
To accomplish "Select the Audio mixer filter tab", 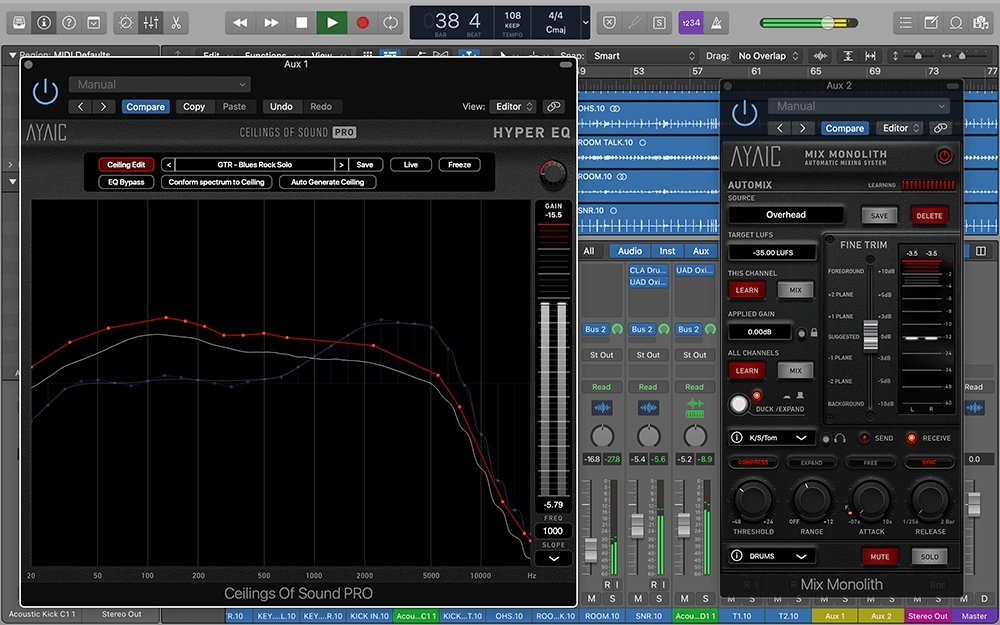I will pyautogui.click(x=629, y=251).
